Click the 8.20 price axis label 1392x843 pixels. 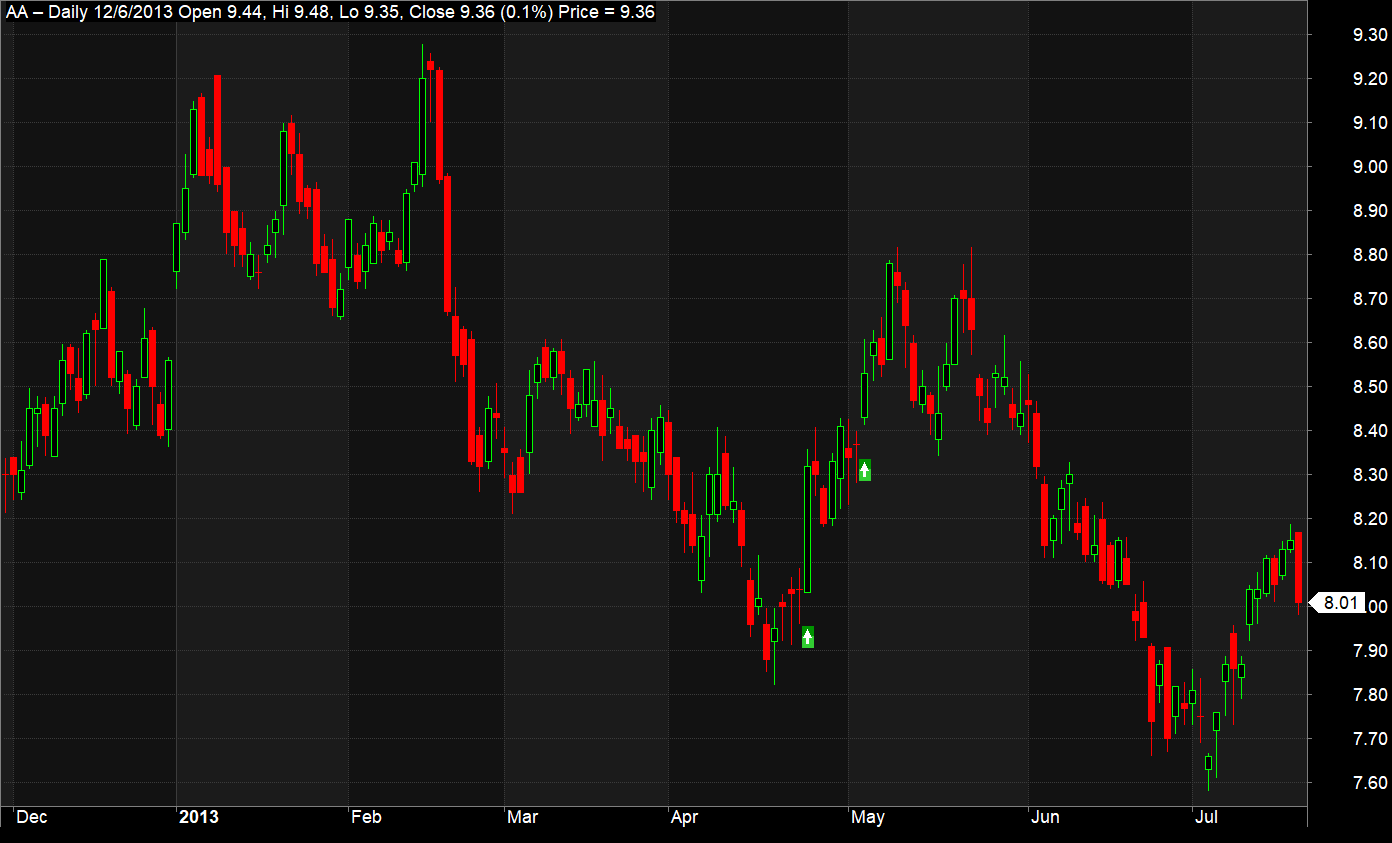1371,519
